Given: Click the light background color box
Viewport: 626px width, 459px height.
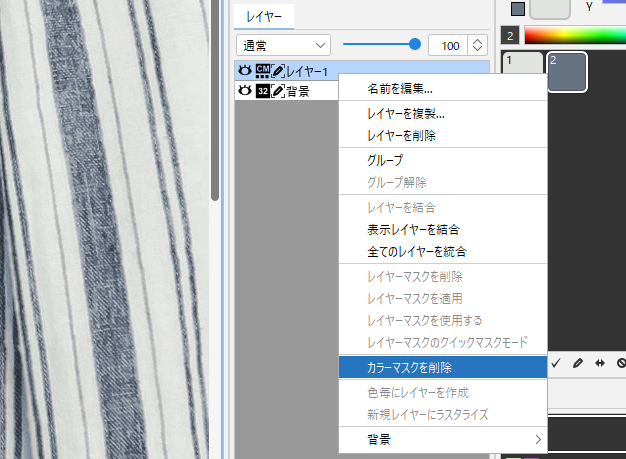Looking at the screenshot, I should (550, 9).
